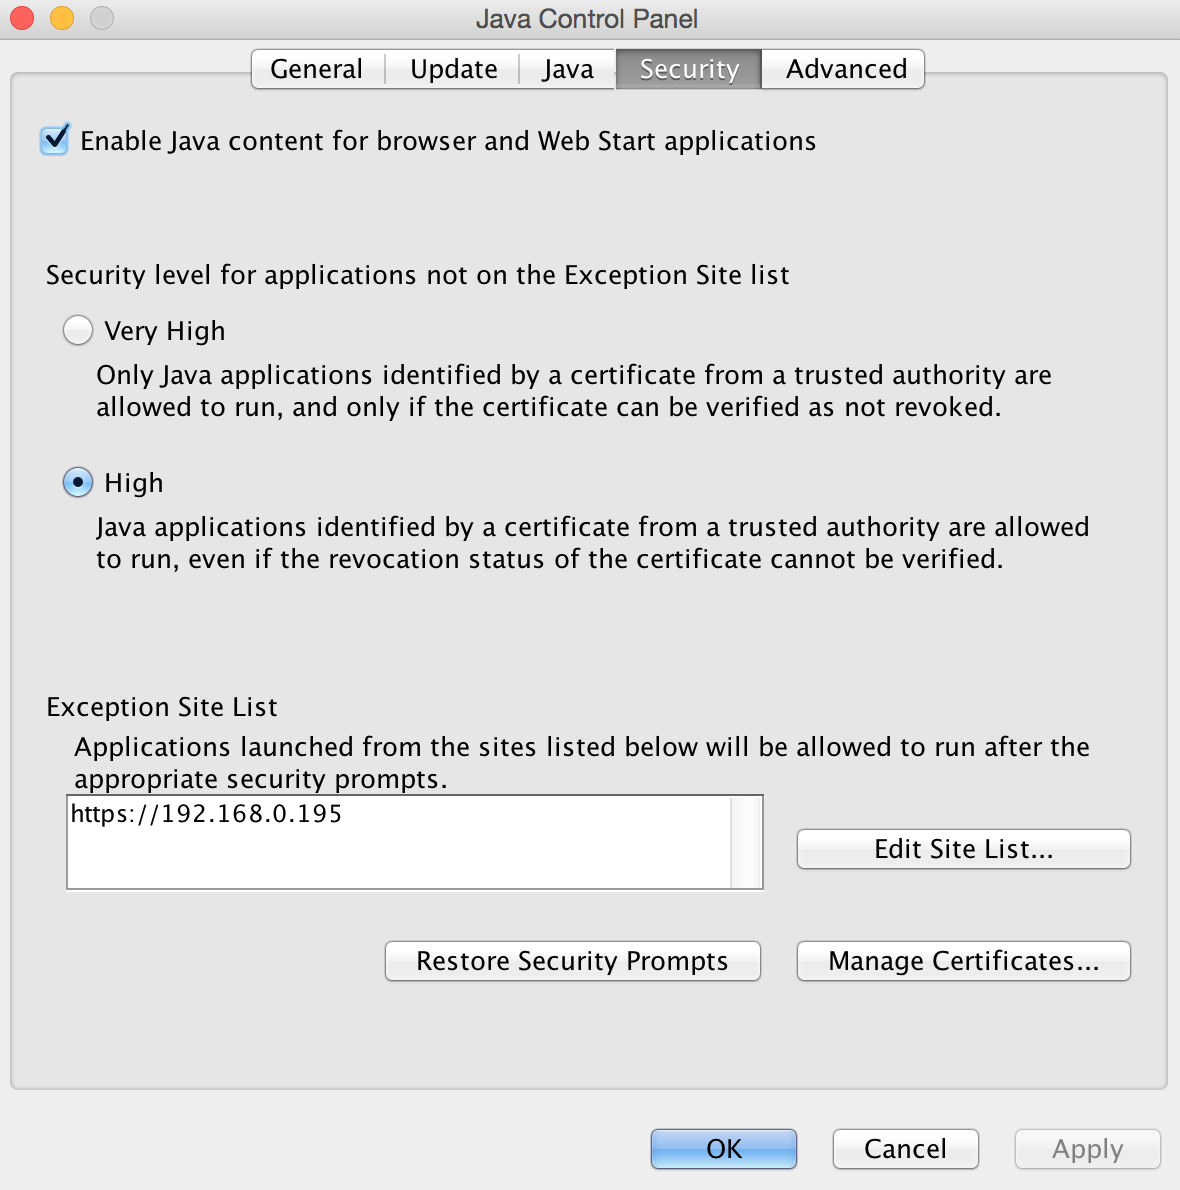Uncheck Enable Java content for browser checkbox
Image resolution: width=1180 pixels, height=1190 pixels.
point(55,140)
